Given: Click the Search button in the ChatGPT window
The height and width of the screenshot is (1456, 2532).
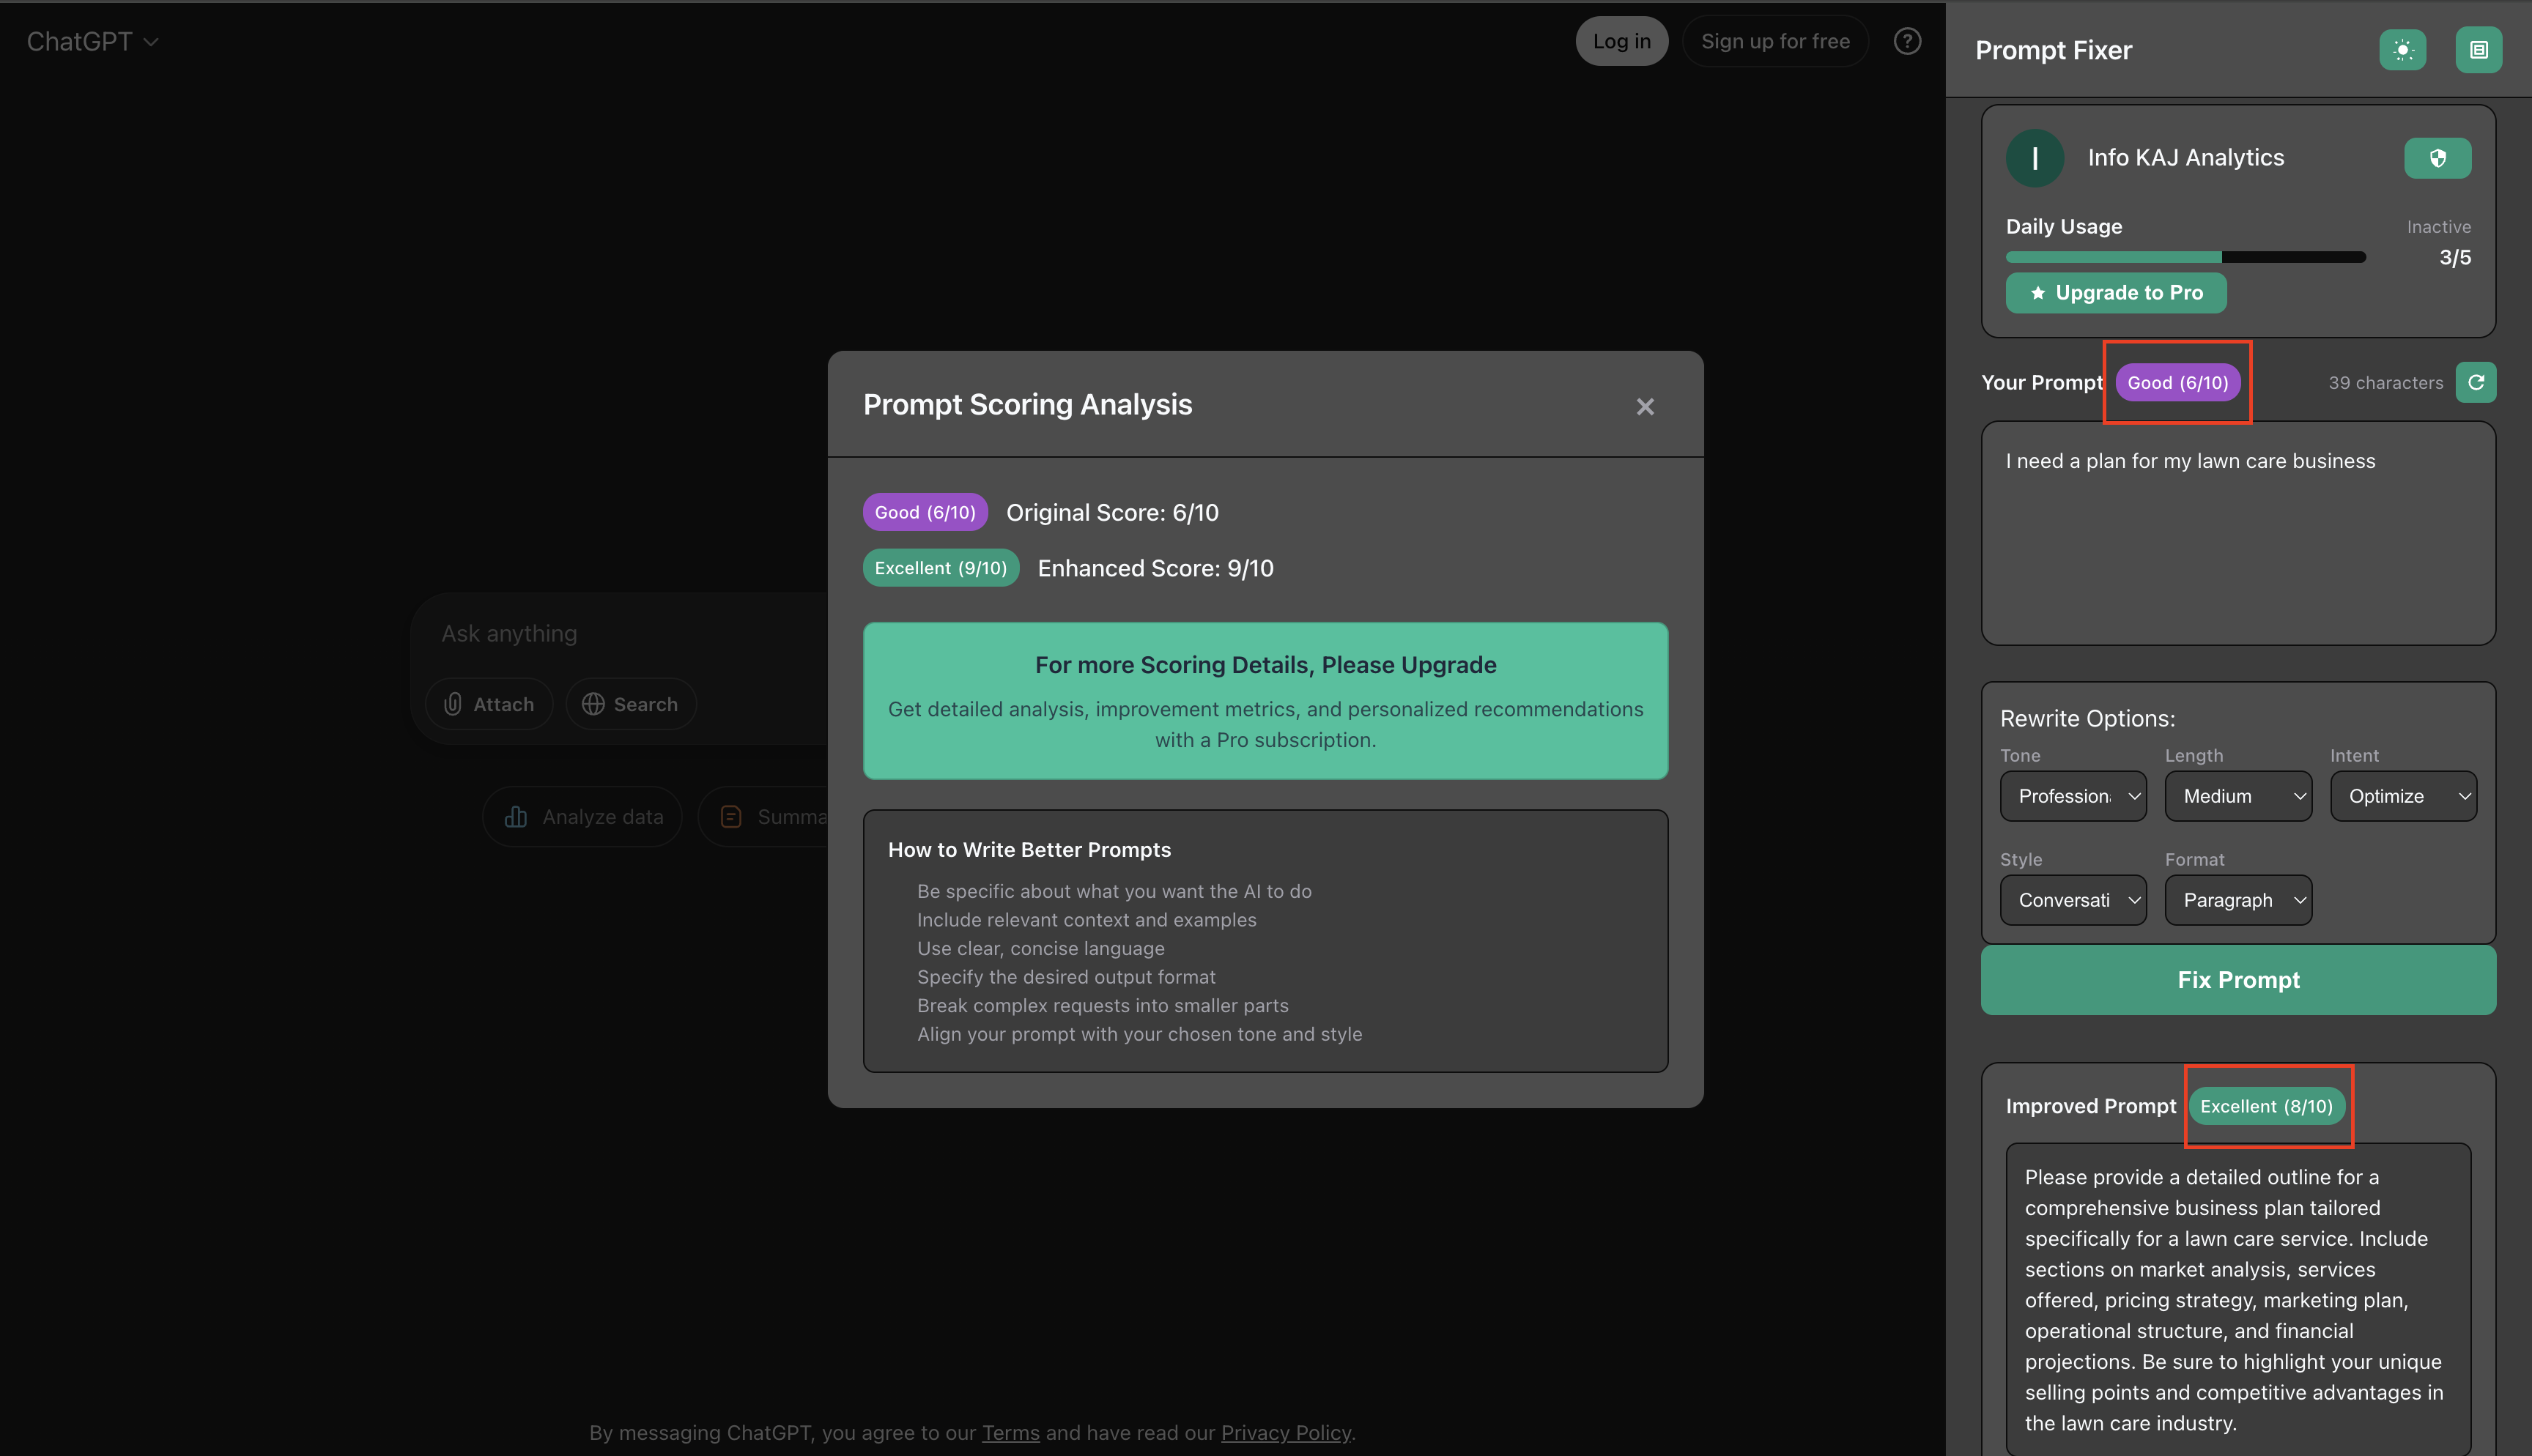Looking at the screenshot, I should (x=630, y=704).
